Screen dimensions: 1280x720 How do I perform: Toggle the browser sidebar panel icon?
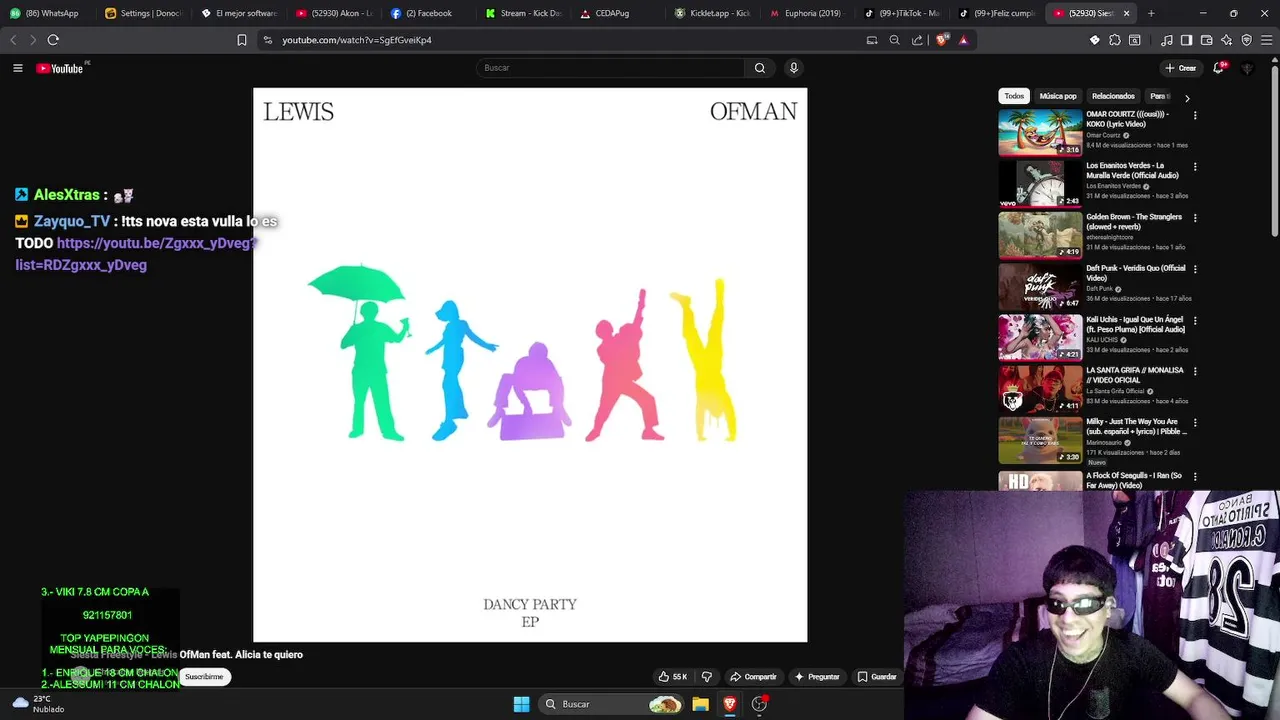coord(1186,40)
